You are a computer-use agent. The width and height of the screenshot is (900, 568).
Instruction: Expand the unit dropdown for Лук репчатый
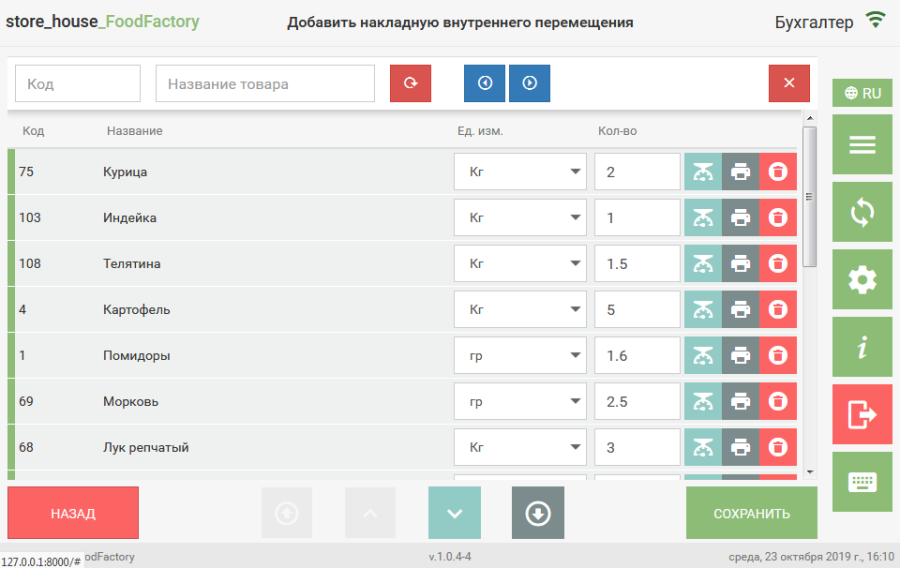(x=520, y=448)
